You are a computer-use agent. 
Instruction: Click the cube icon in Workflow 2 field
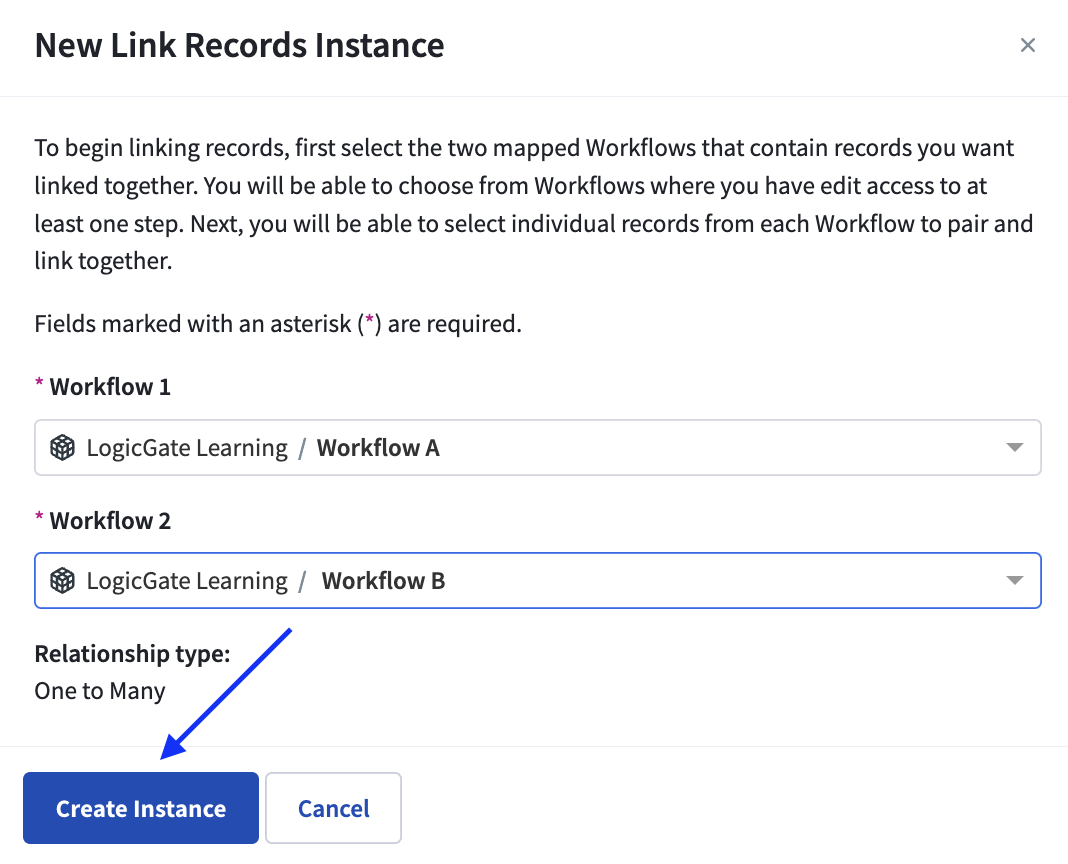point(63,581)
